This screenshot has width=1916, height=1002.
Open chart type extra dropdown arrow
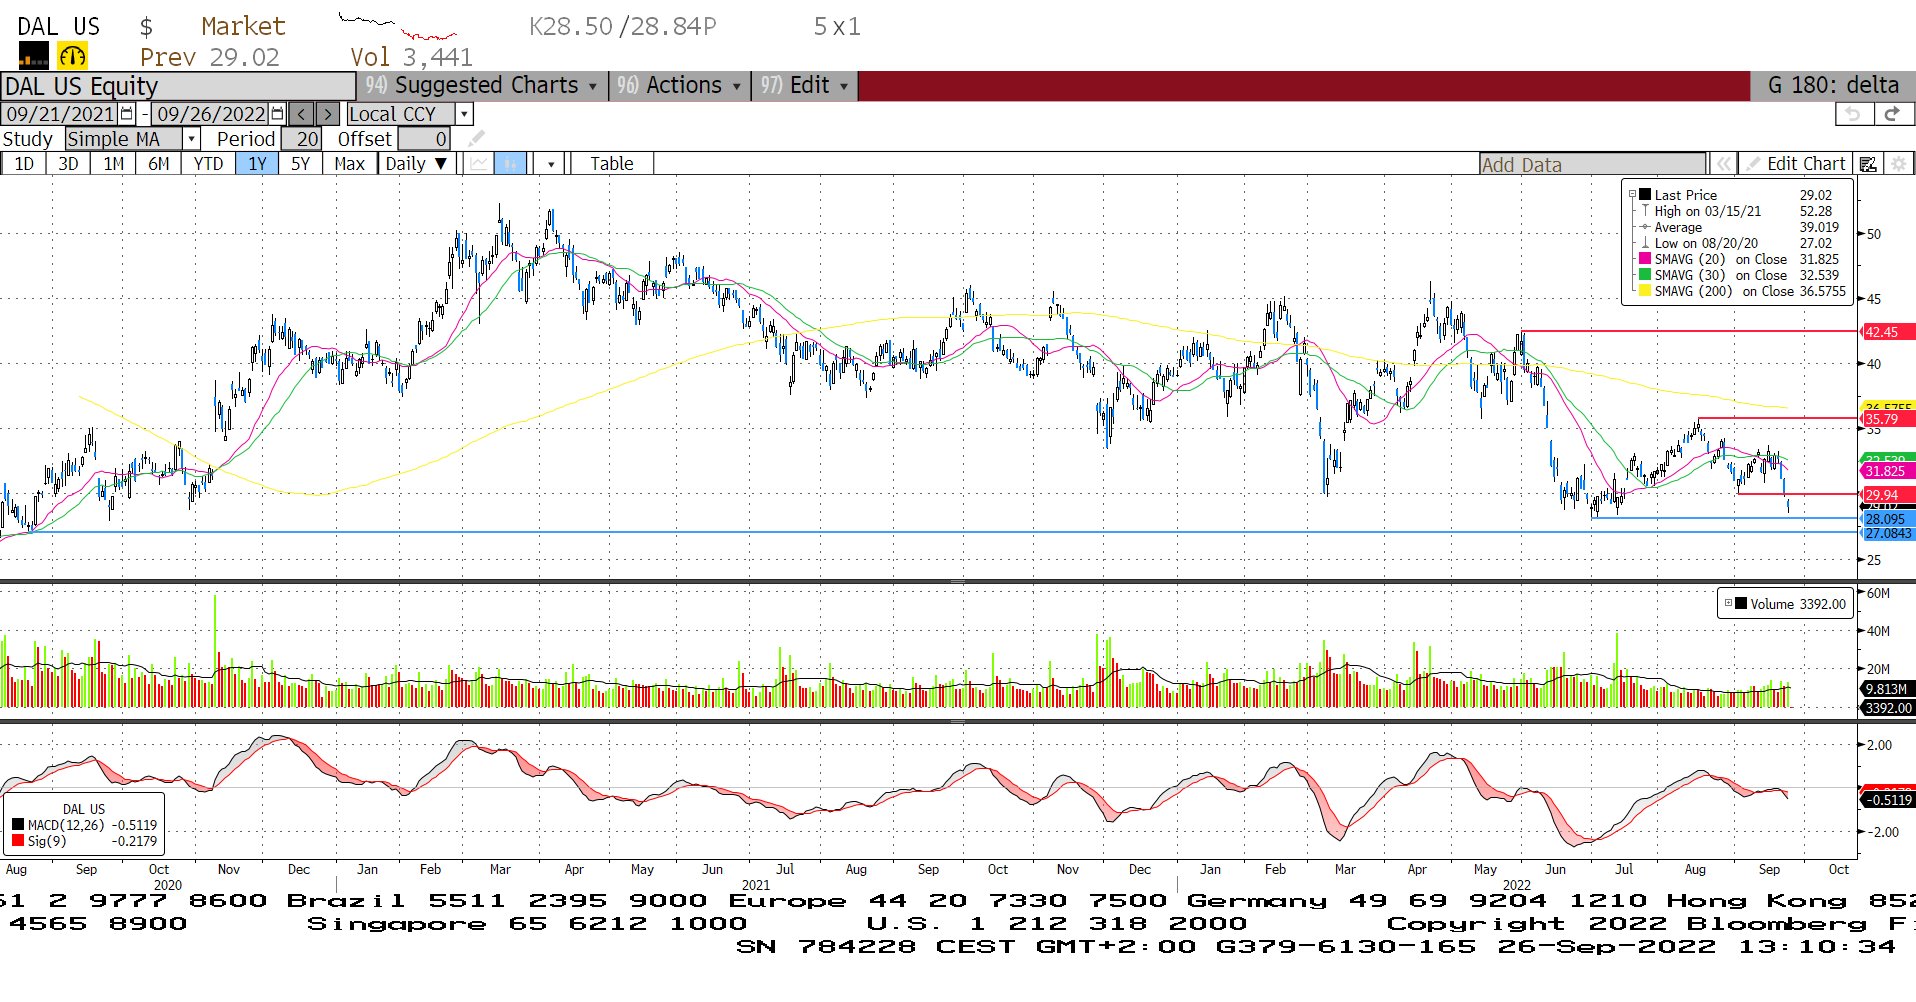(x=551, y=164)
